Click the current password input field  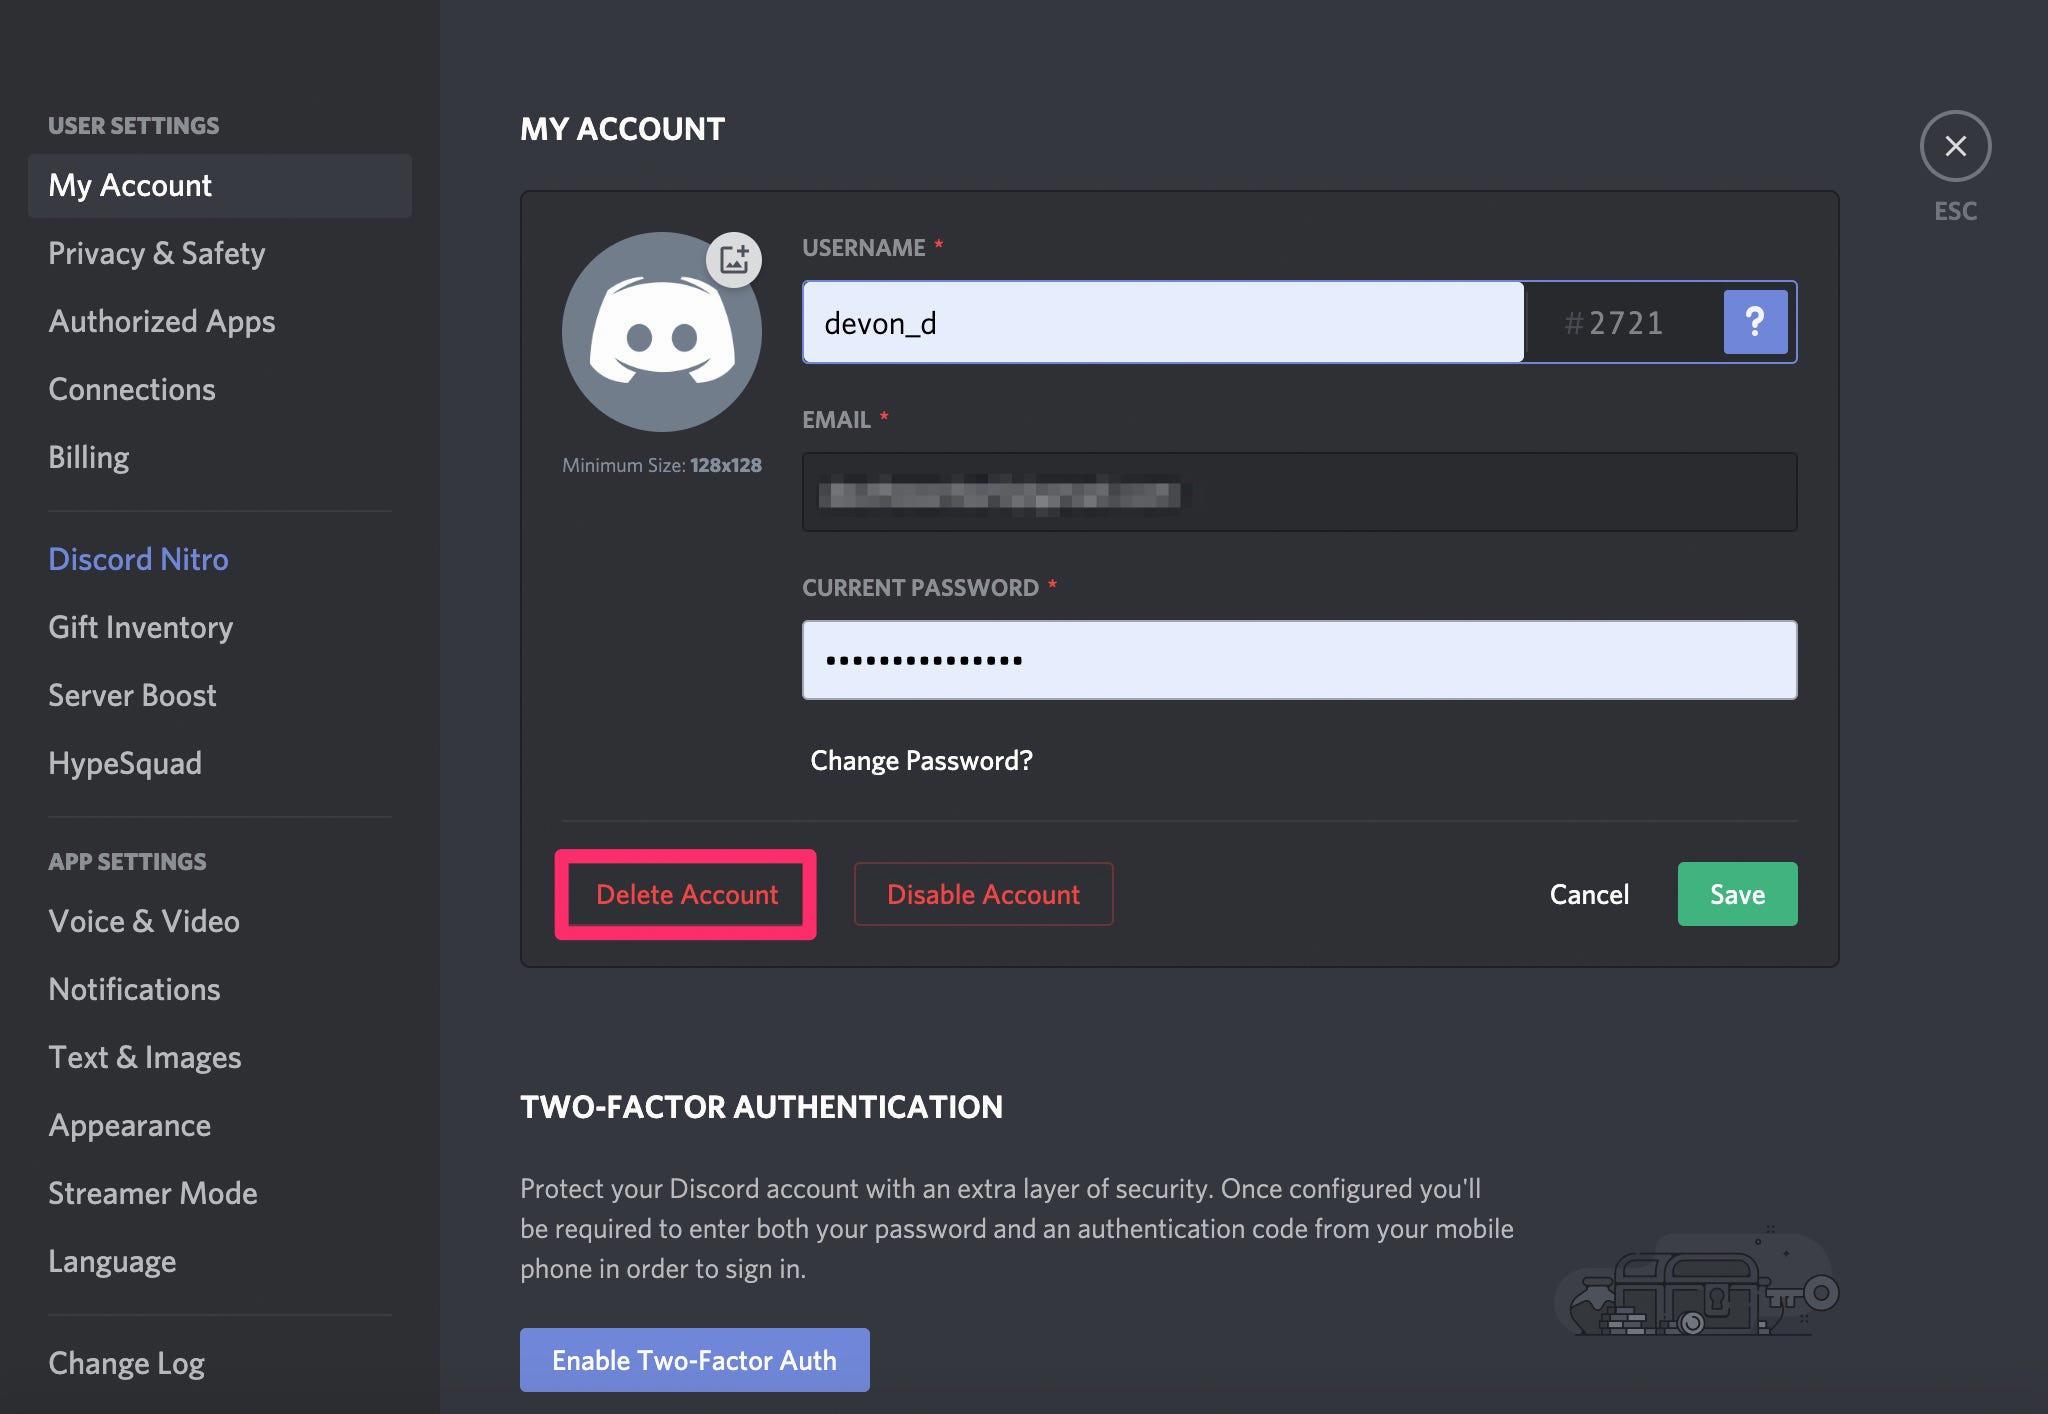[1298, 658]
